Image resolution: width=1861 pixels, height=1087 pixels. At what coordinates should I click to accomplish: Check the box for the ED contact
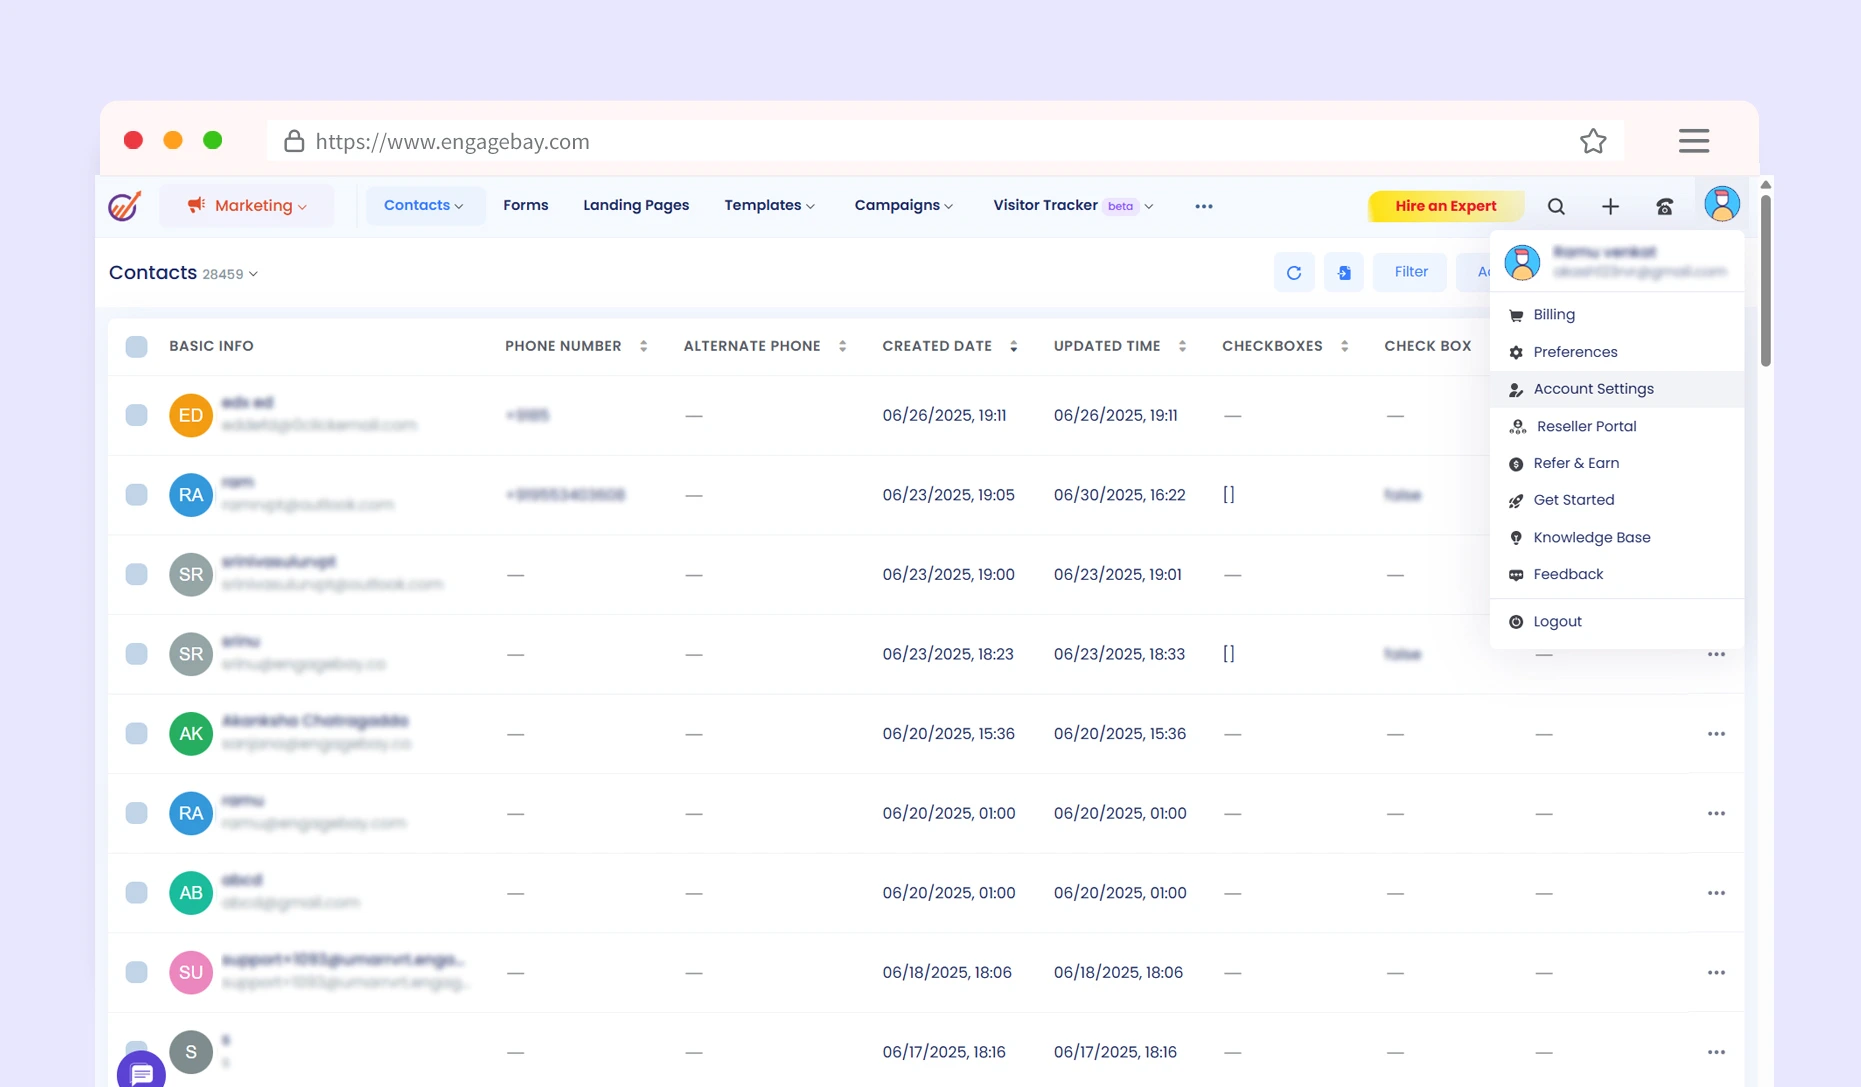click(137, 415)
